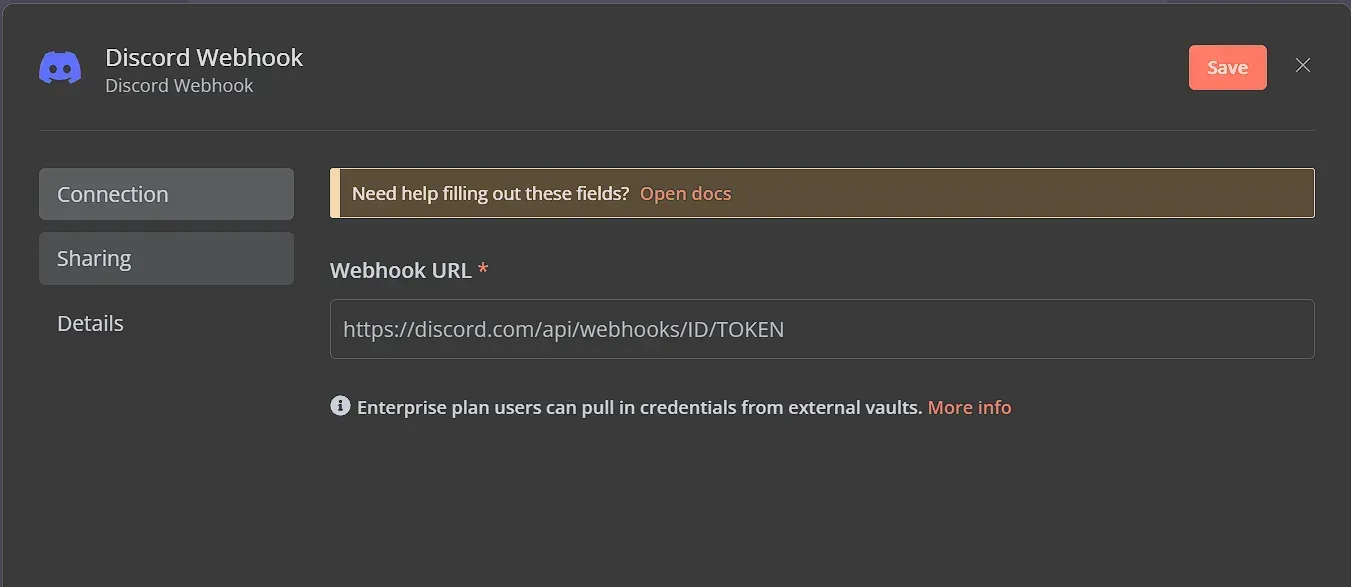Viewport: 1351px width, 587px height.
Task: Save the Discord Webhook credential
Action: 1227,68
